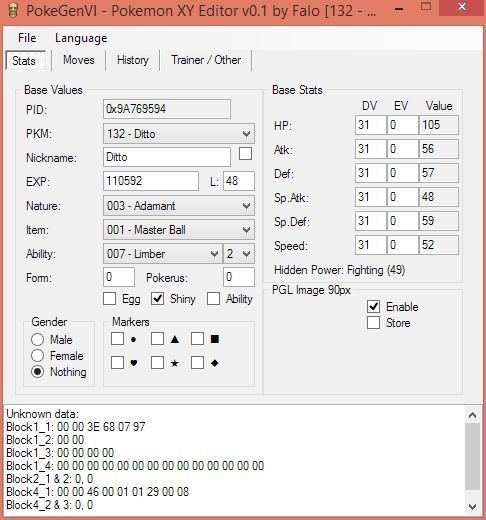The height and width of the screenshot is (520, 486).
Task: Click the Speed EV field
Action: click(x=403, y=245)
